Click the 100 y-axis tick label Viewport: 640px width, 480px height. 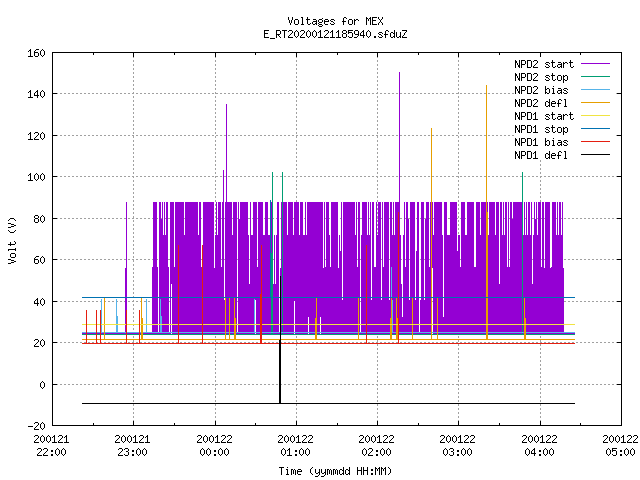tap(36, 177)
